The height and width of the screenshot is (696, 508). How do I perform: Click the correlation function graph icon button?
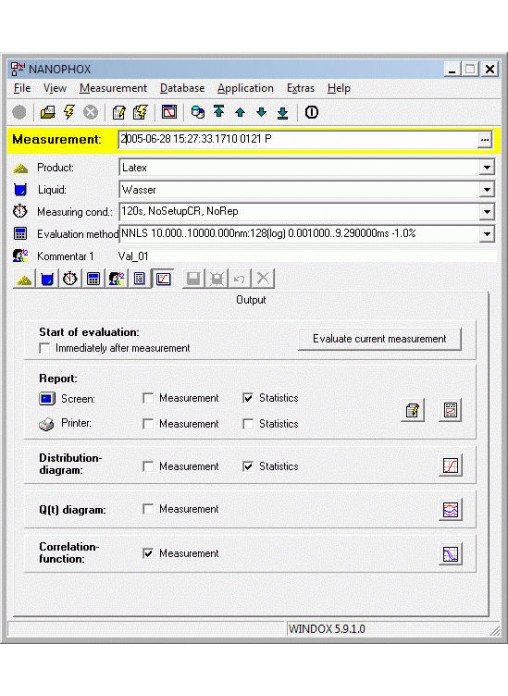(x=451, y=554)
